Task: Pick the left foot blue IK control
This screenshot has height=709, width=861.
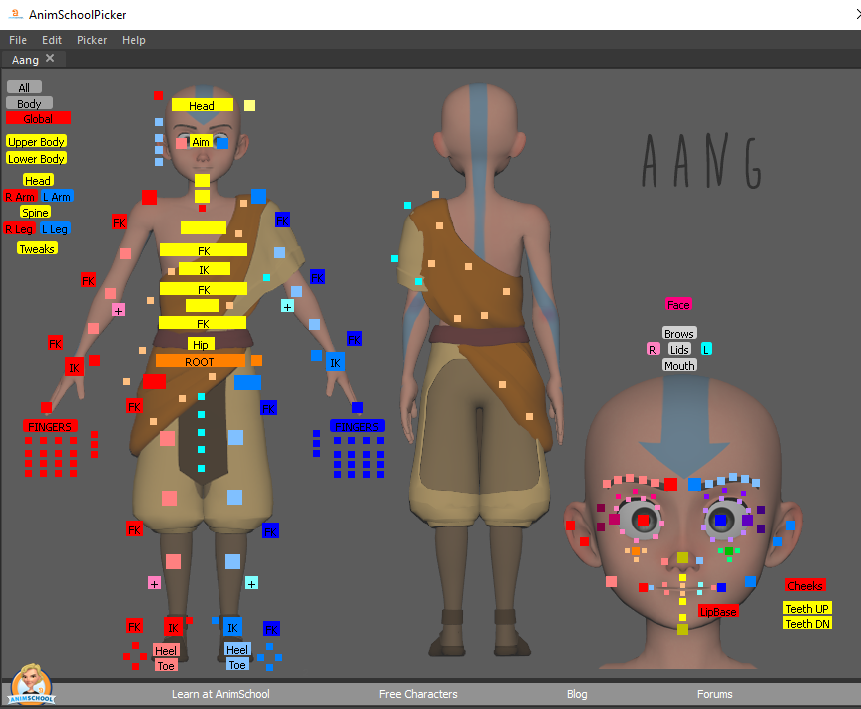Action: (232, 627)
